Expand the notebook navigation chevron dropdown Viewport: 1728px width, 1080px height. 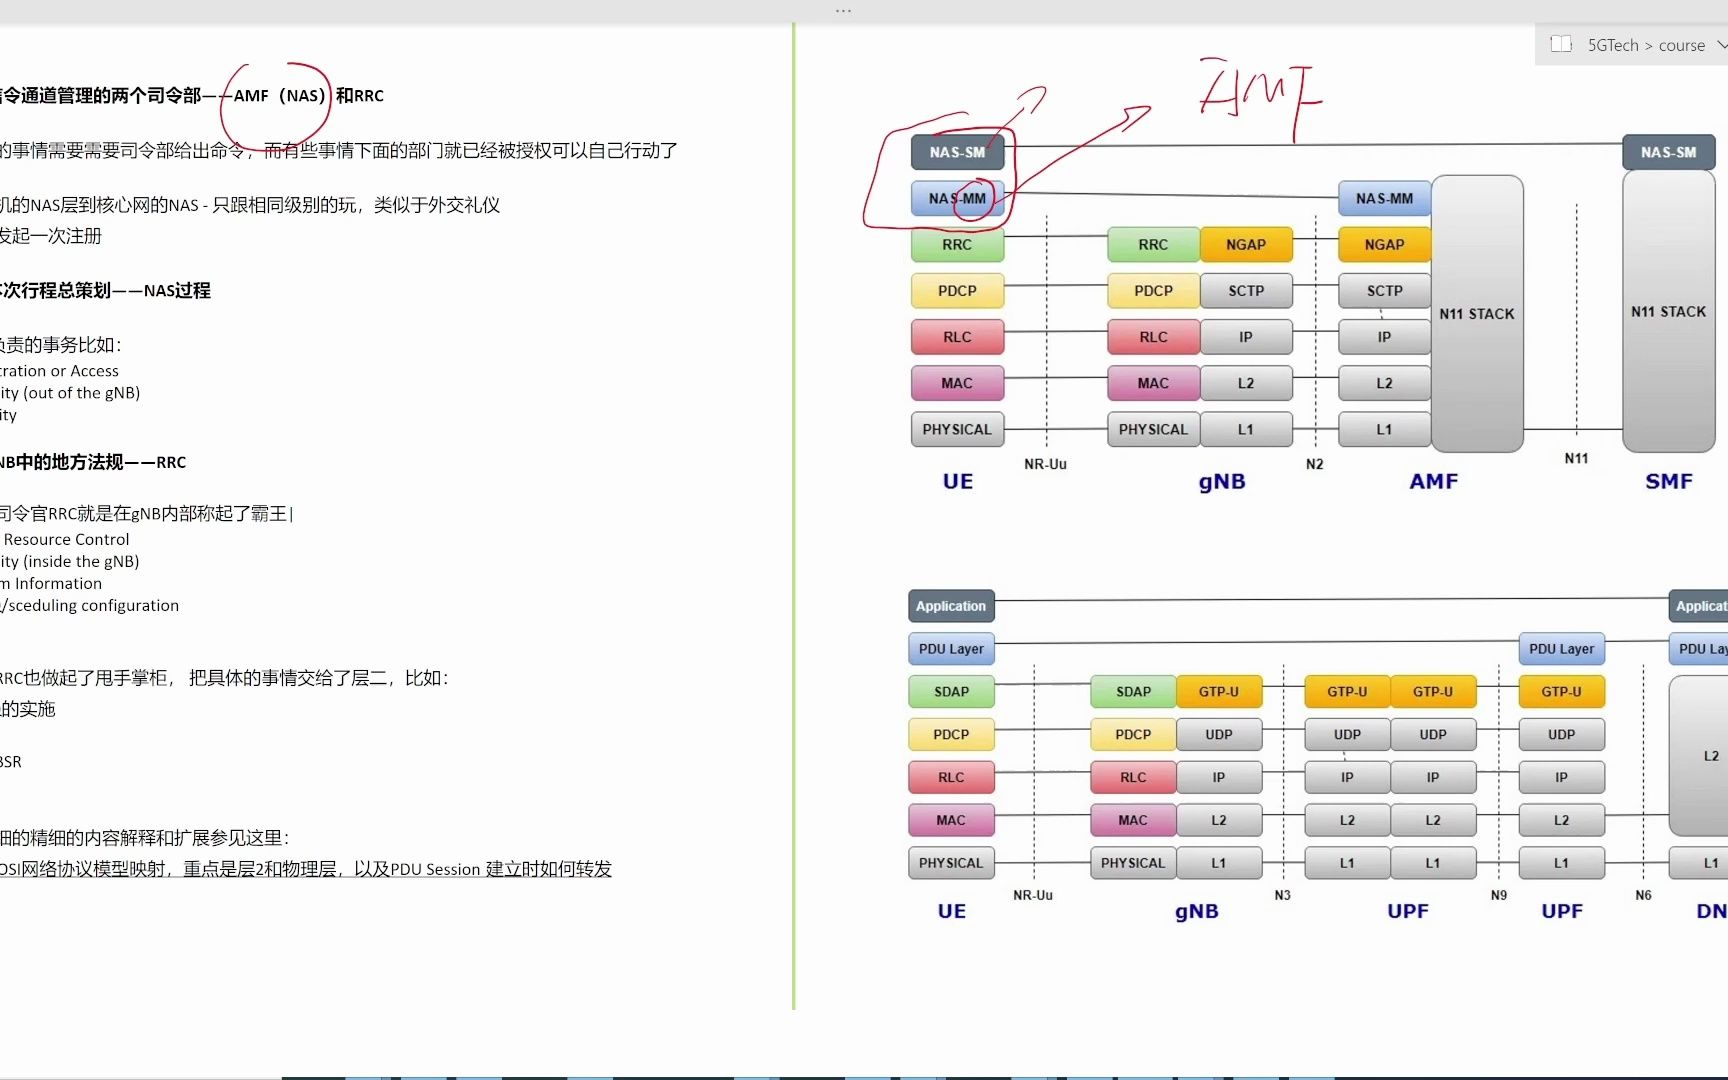pyautogui.click(x=1721, y=45)
